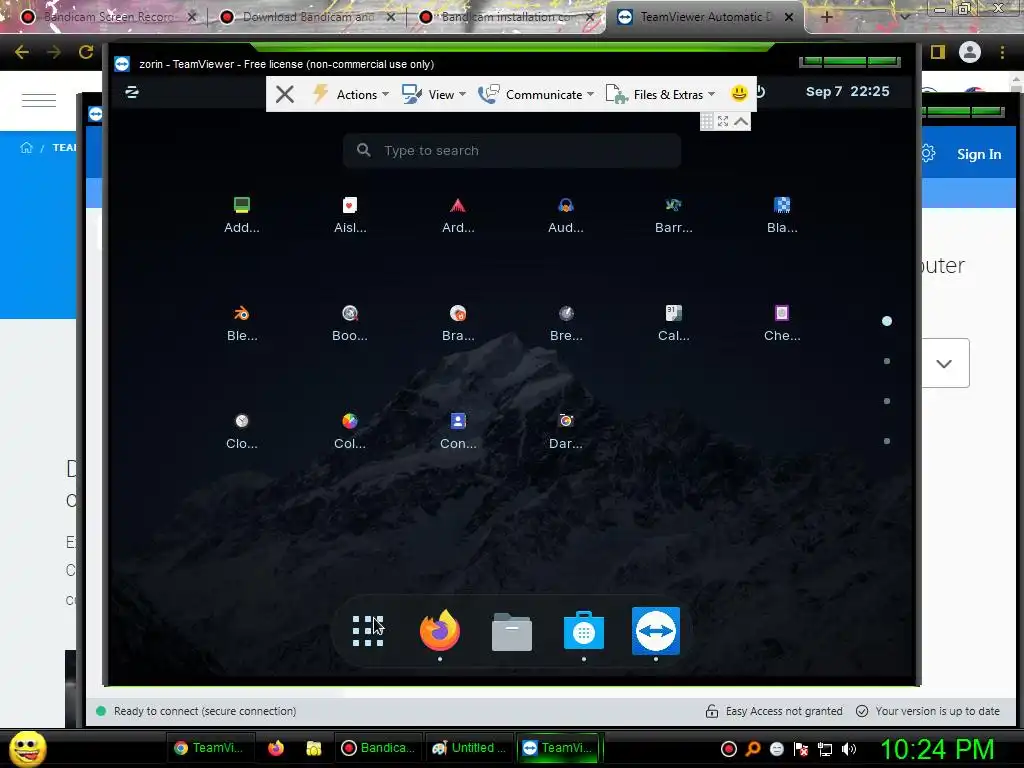The width and height of the screenshot is (1024, 768).
Task: Open a new browser tab
Action: (x=826, y=17)
